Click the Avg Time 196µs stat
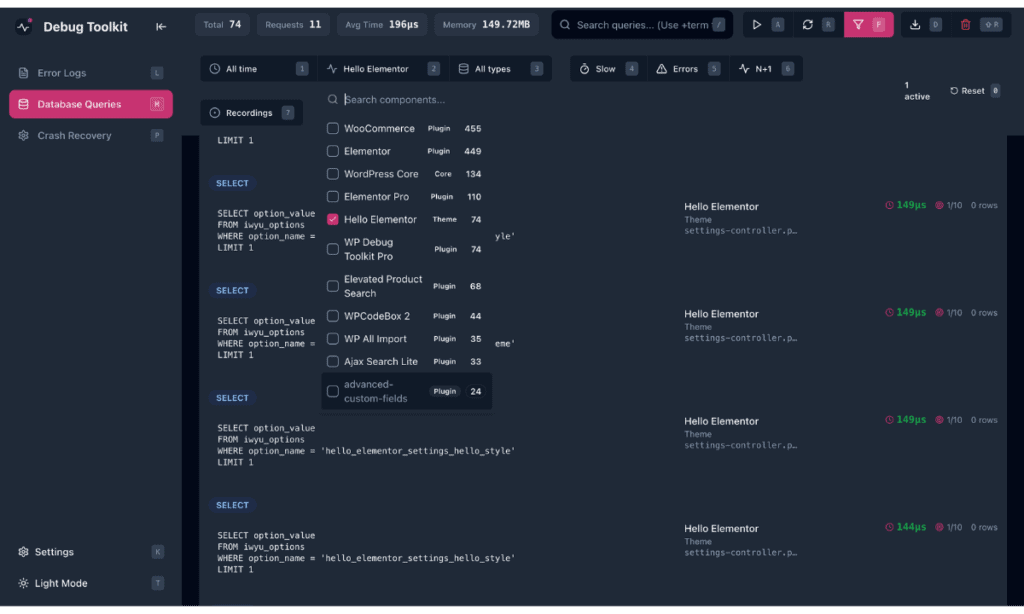 (x=381, y=25)
